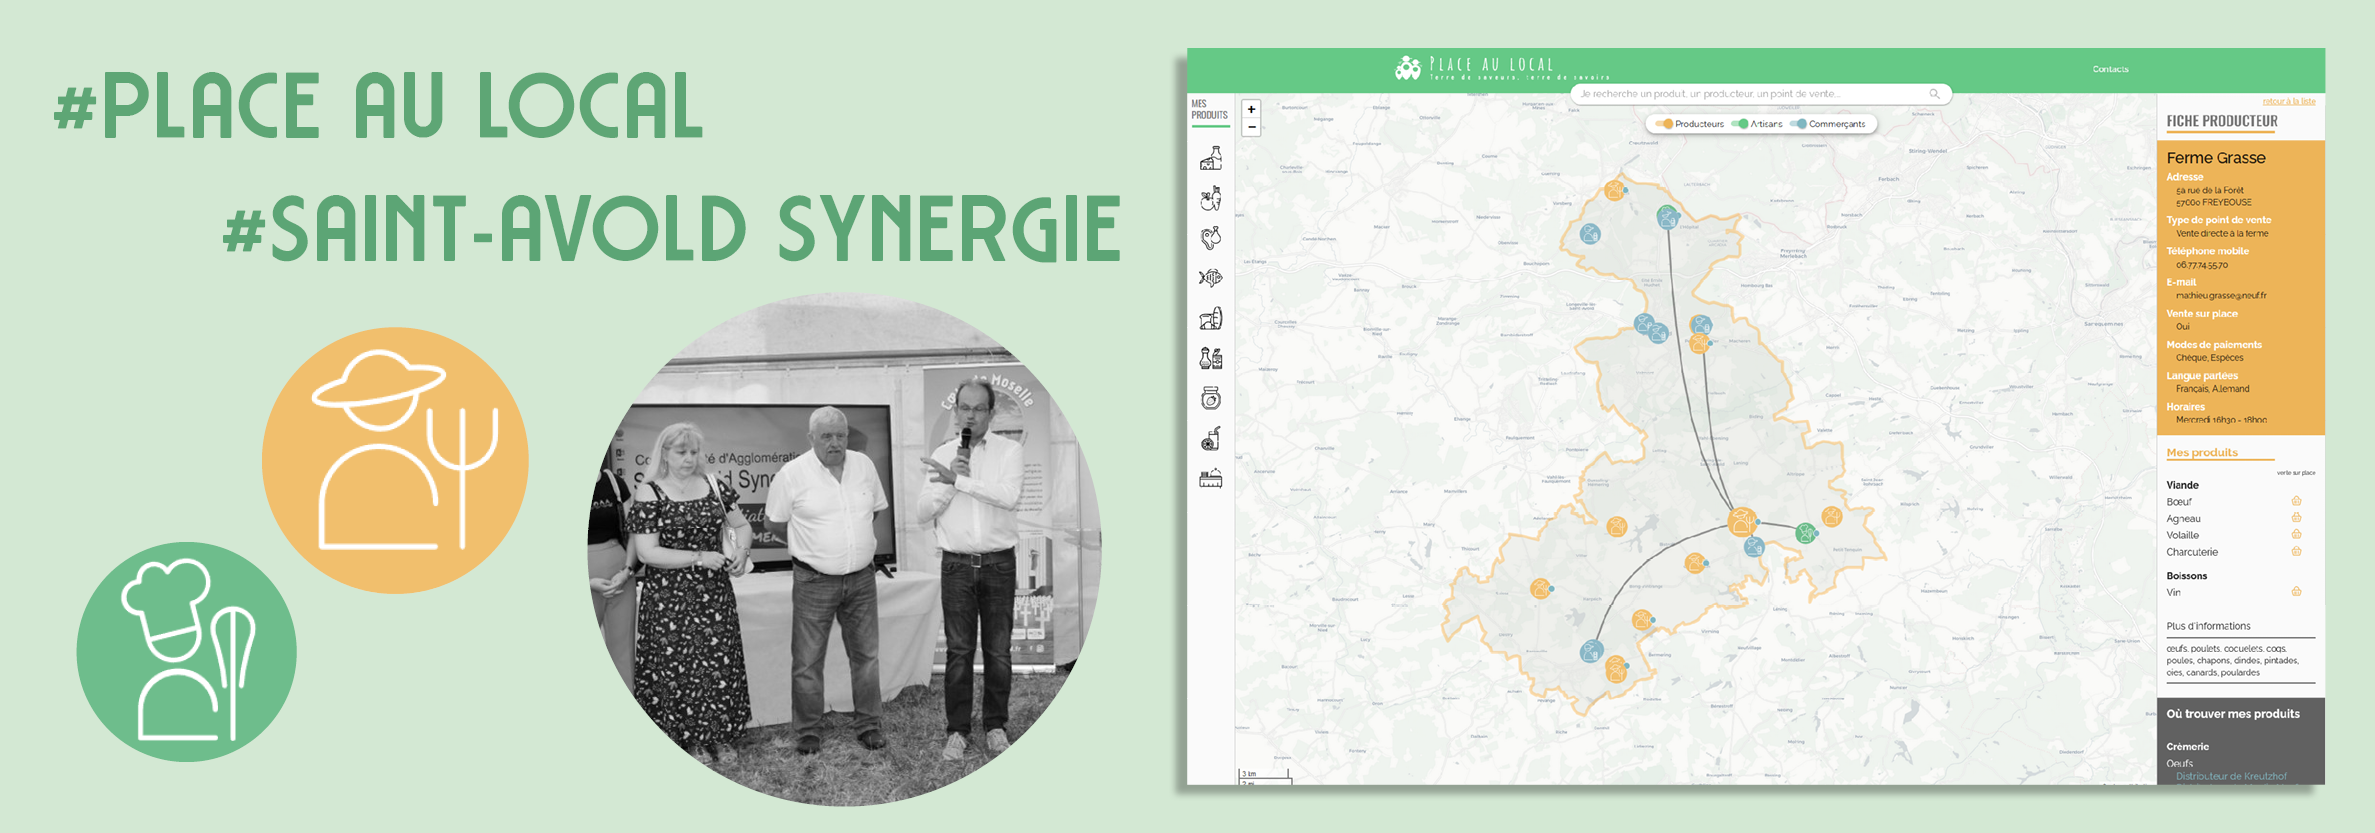Select the meat category icon
This screenshot has height=833, width=2375.
click(1211, 238)
